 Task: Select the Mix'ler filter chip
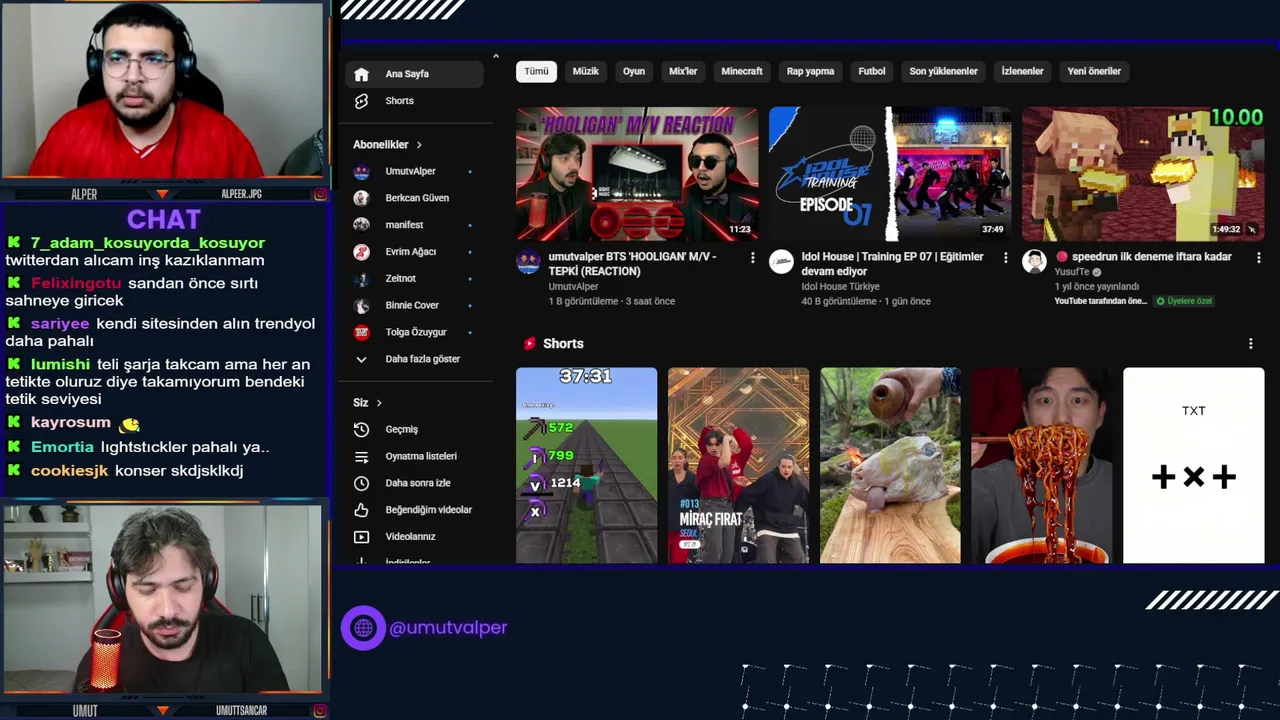(x=683, y=71)
